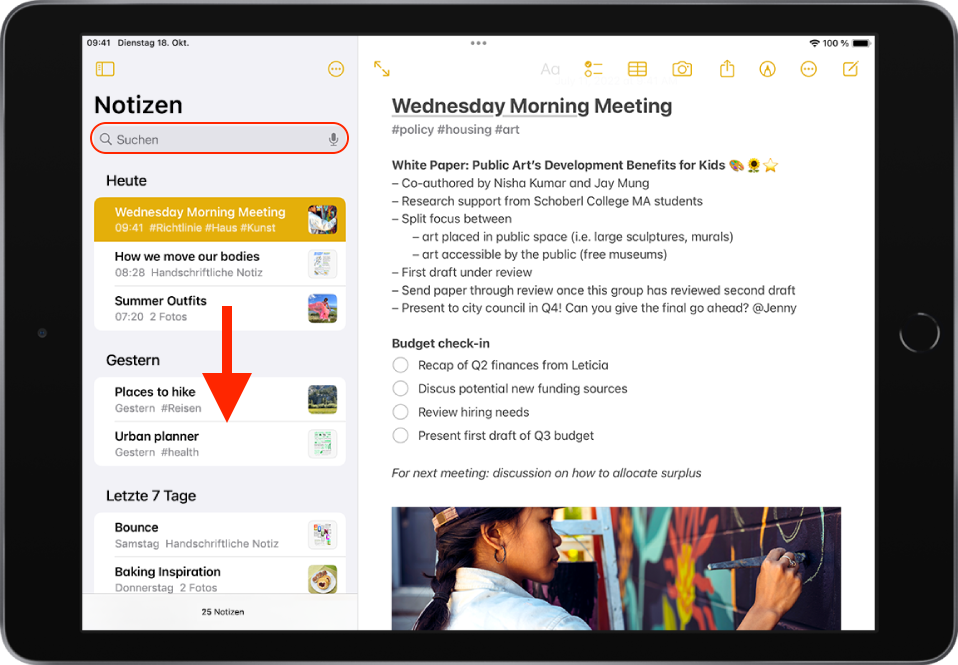
Task: Open the Wednesday Morning Meeting note
Action: coord(220,219)
